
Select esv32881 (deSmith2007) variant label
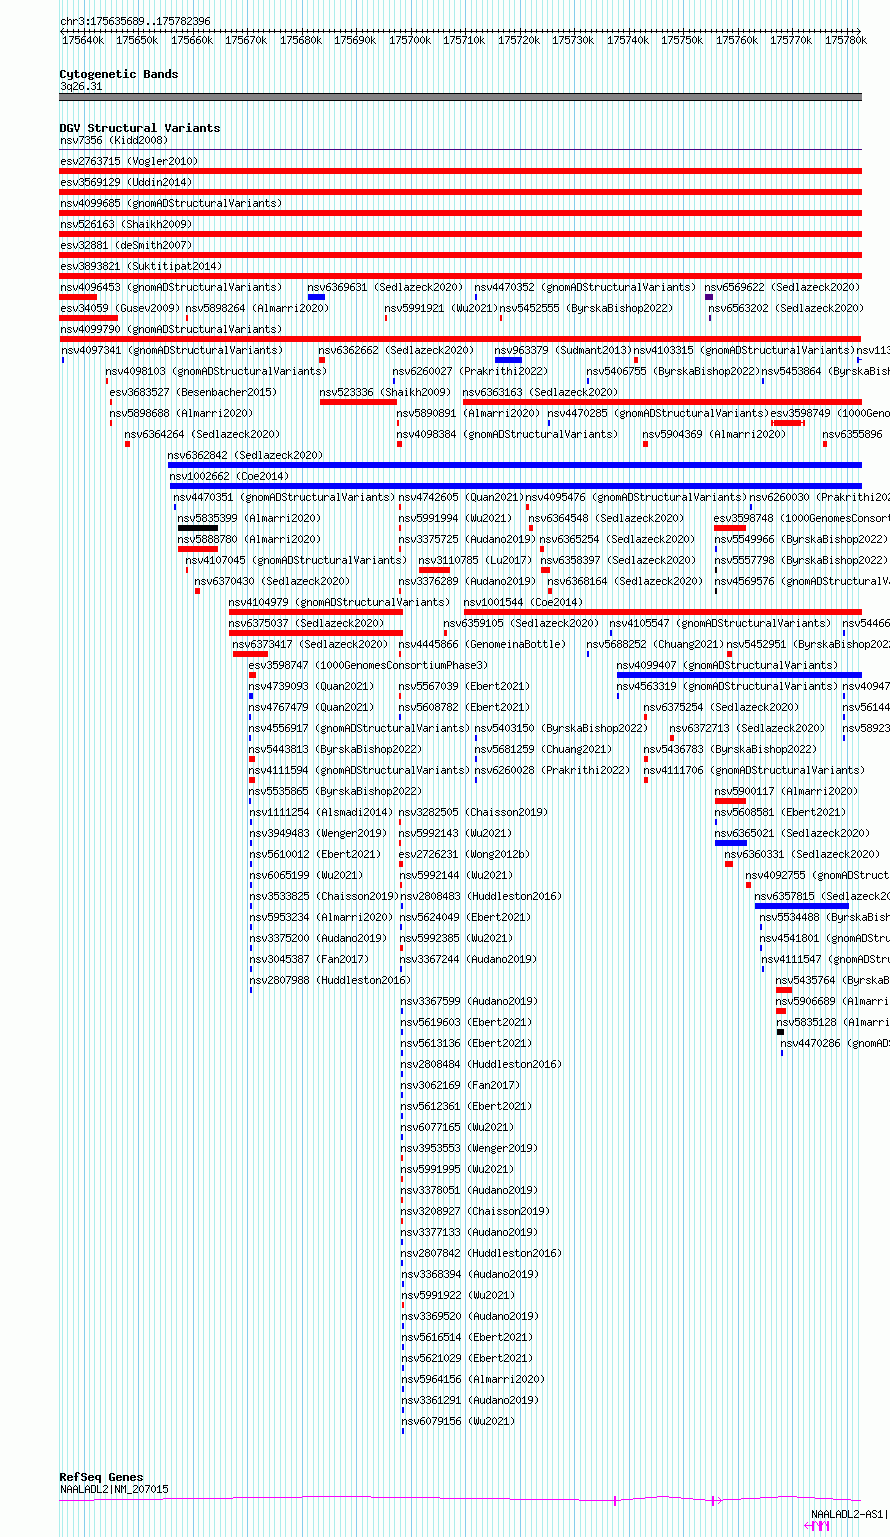click(x=125, y=245)
